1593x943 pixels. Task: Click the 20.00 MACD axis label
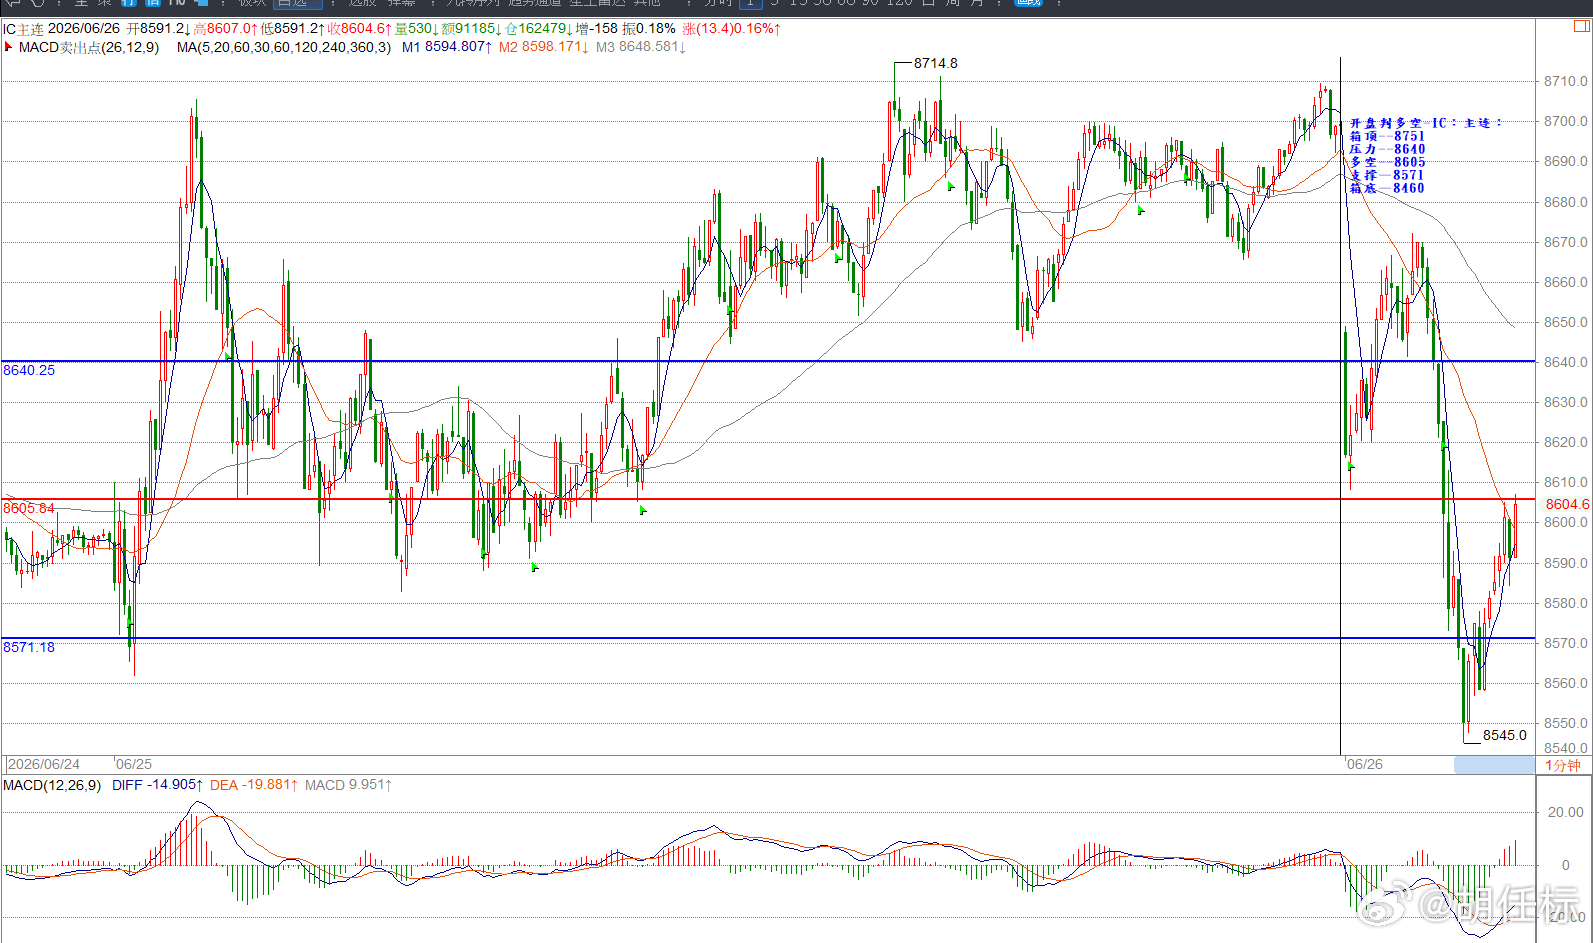(1566, 812)
